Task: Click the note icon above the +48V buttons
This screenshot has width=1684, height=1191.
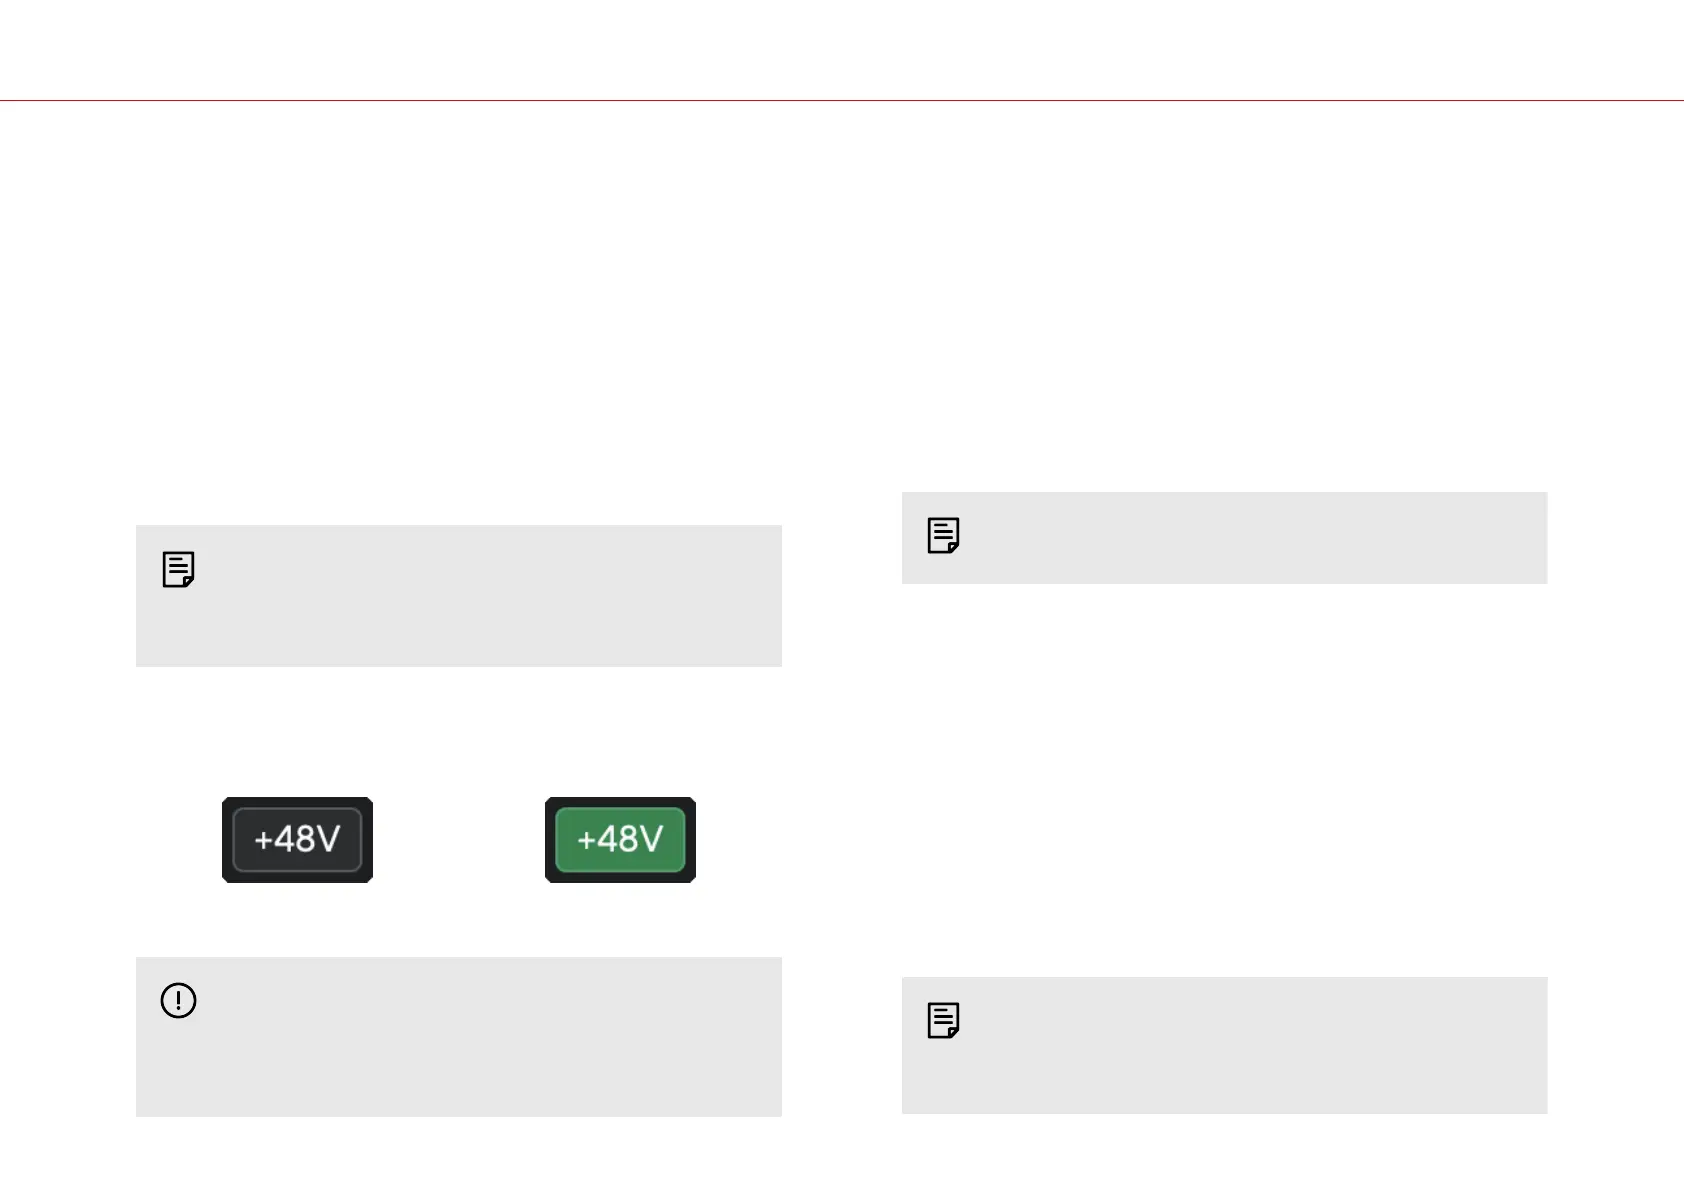Action: pos(178,569)
